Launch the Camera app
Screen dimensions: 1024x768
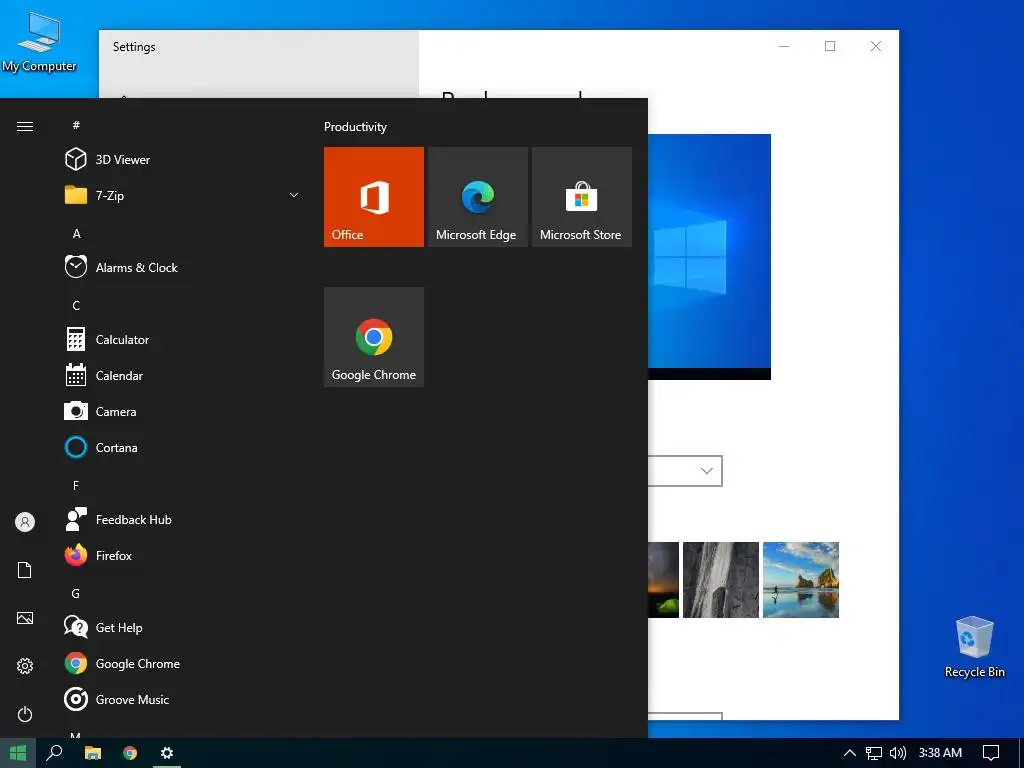coord(180,411)
